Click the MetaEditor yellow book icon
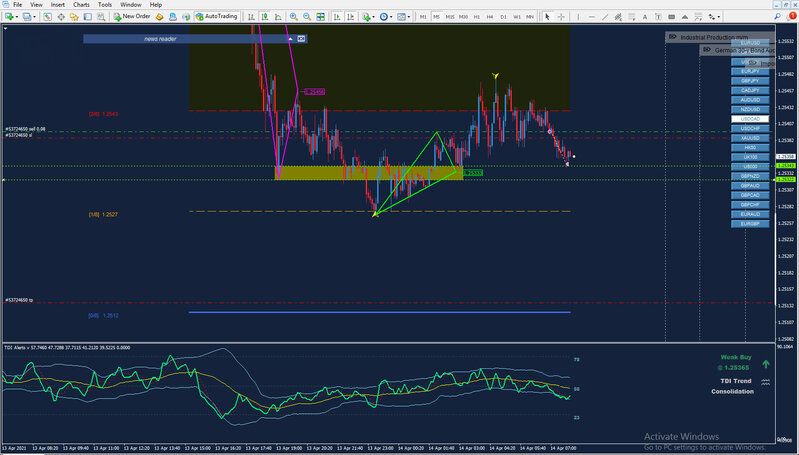This screenshot has width=799, height=455. pos(159,17)
